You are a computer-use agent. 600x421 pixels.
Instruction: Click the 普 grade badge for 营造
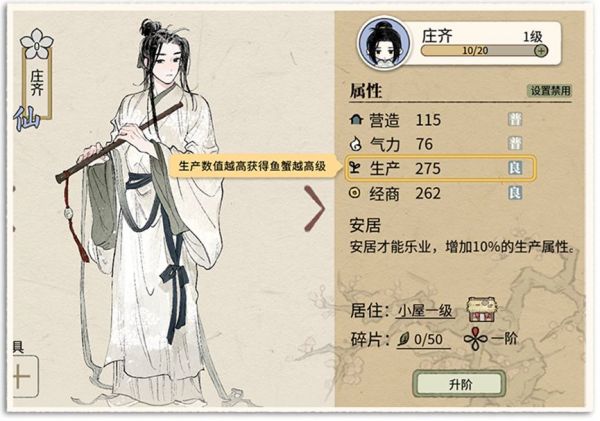click(515, 119)
